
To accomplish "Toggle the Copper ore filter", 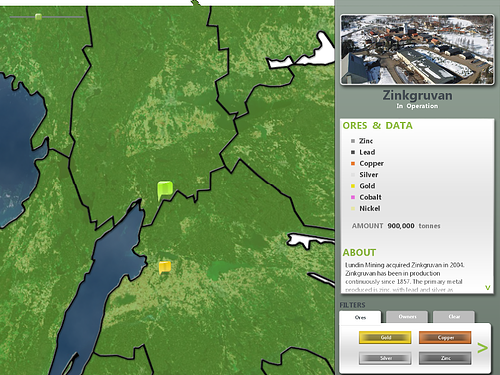I will 445,337.
